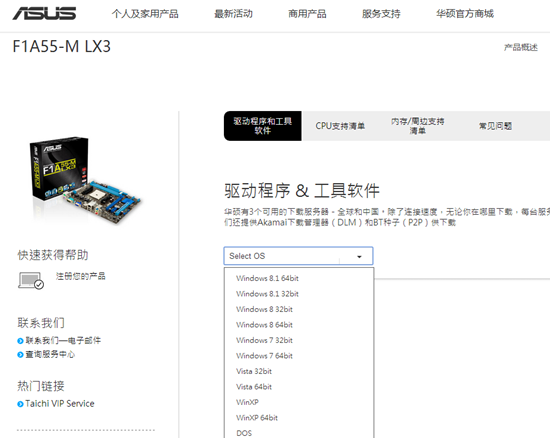Switch to 常见问题 tab
The image size is (550, 438).
(495, 126)
